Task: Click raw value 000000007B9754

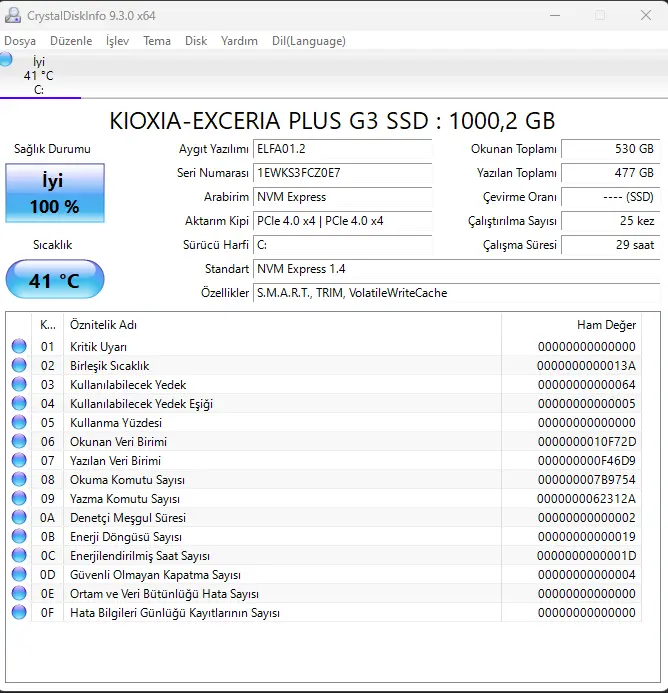Action: click(x=586, y=480)
